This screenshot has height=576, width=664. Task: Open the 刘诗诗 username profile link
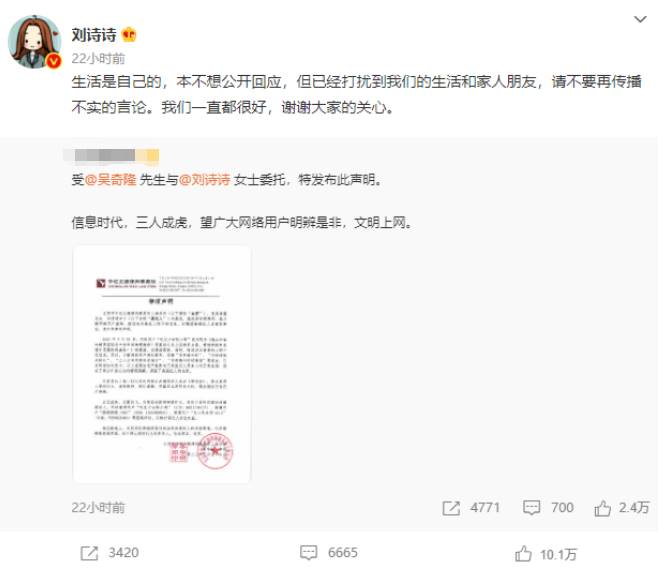[x=94, y=35]
